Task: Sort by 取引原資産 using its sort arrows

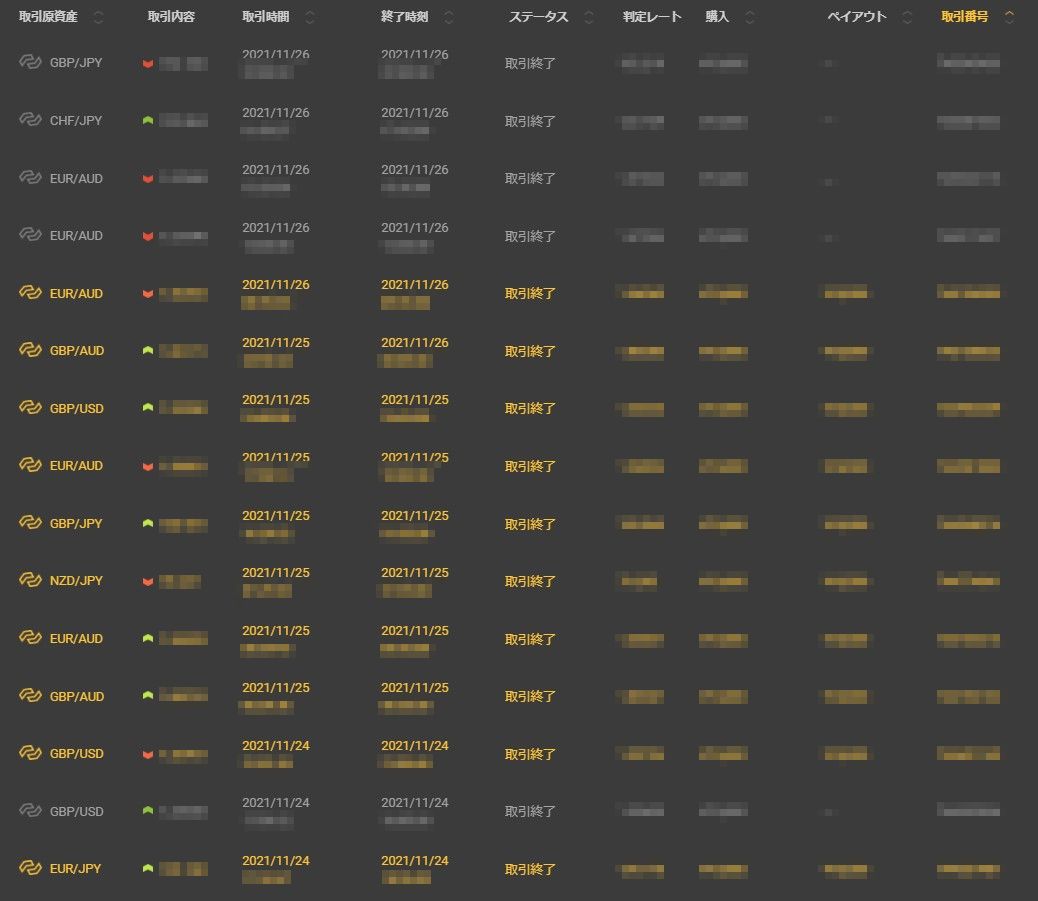Action: [98, 17]
